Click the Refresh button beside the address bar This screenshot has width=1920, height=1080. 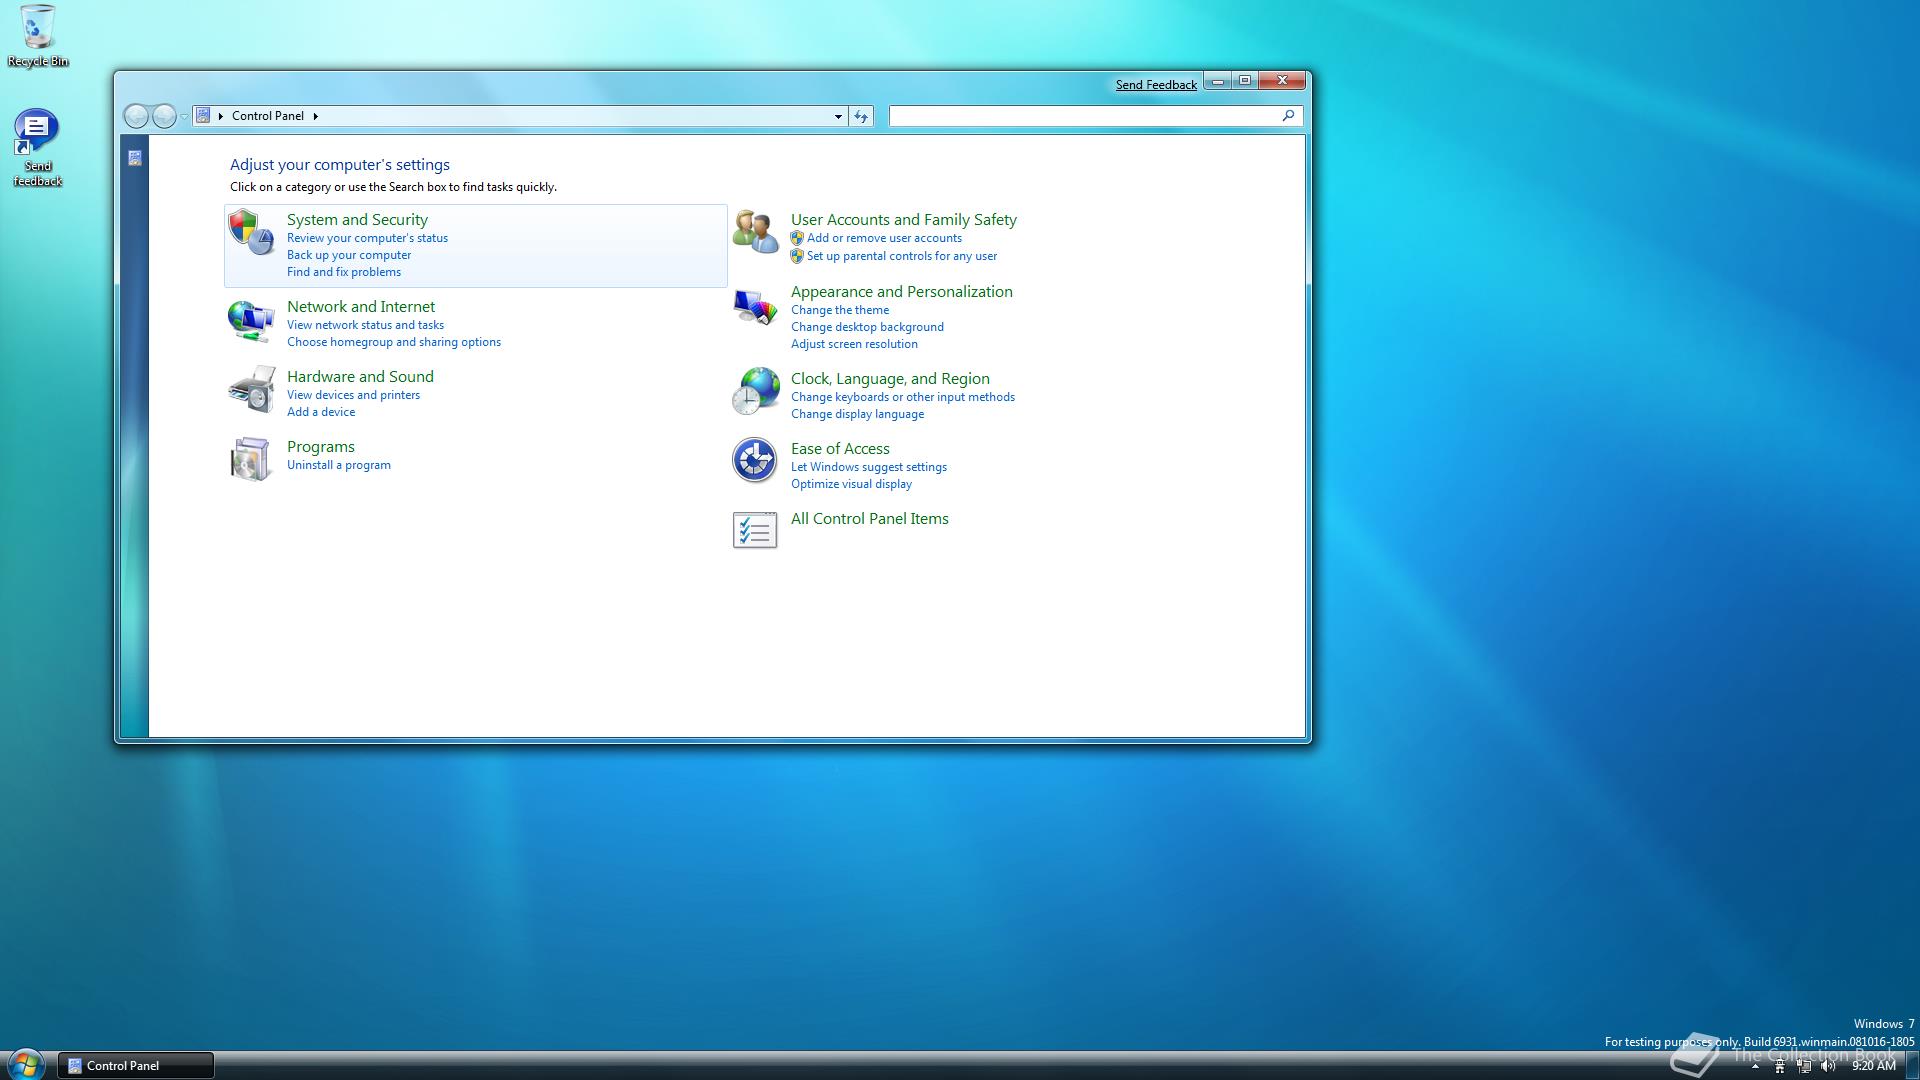tap(861, 116)
